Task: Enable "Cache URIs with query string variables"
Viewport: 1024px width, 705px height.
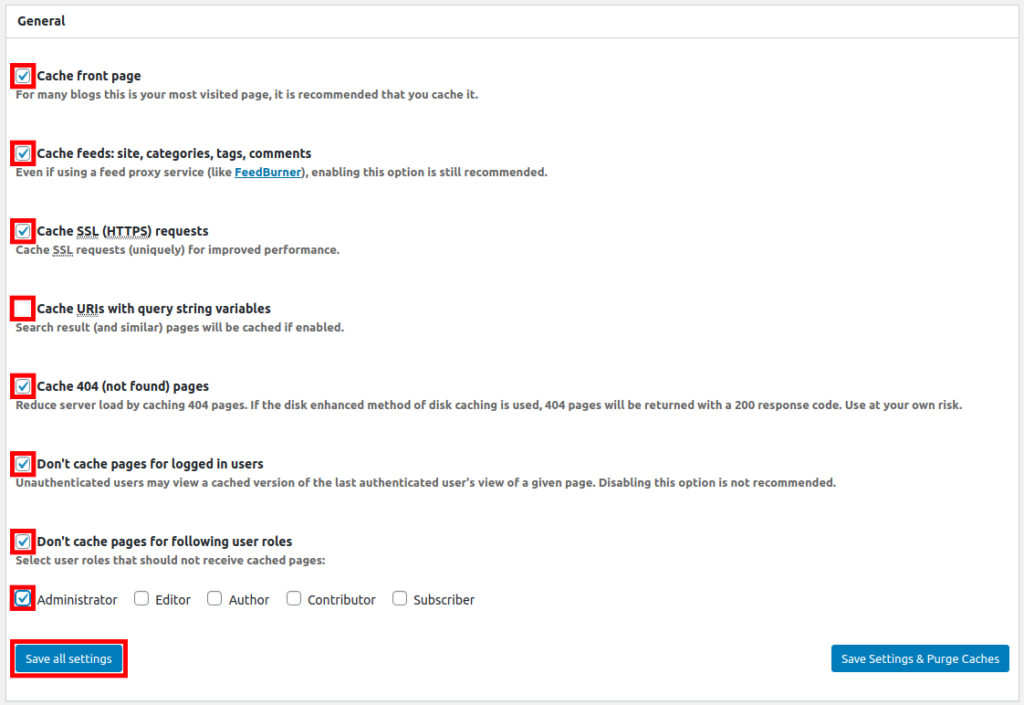Action: click(22, 308)
